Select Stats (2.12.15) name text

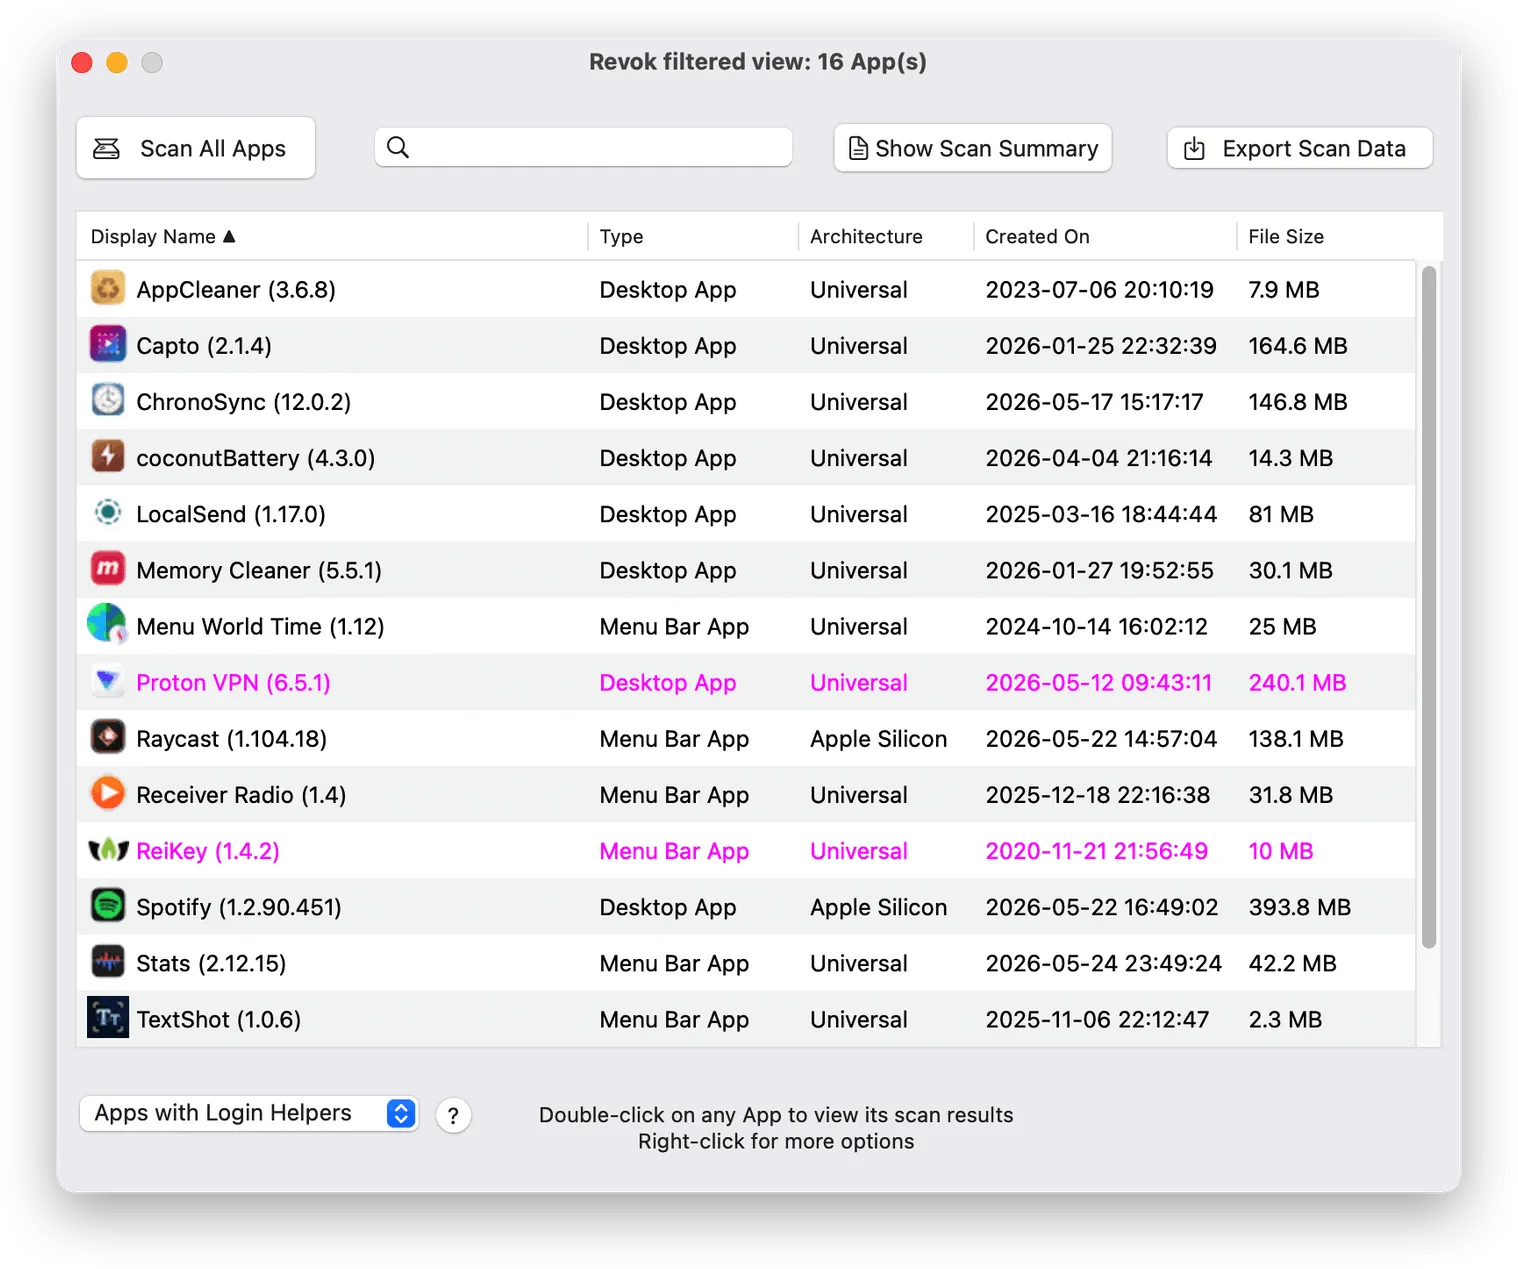click(x=211, y=963)
